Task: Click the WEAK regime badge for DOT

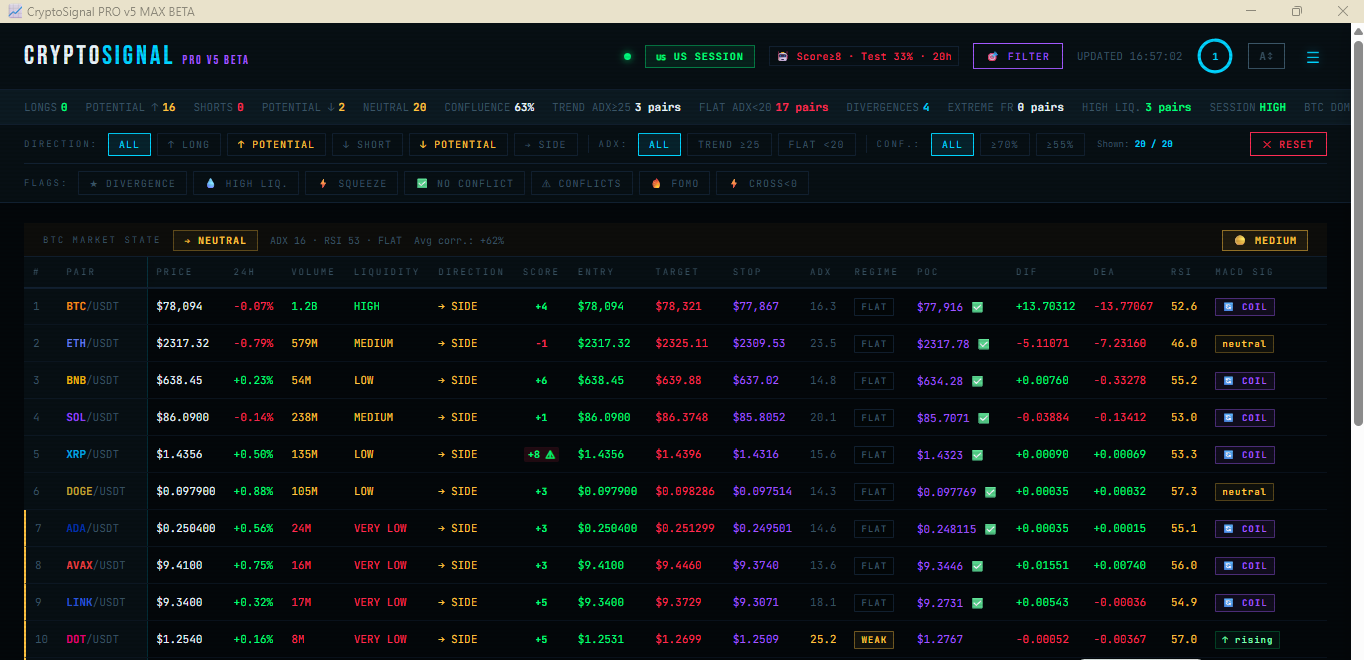Action: click(x=874, y=640)
